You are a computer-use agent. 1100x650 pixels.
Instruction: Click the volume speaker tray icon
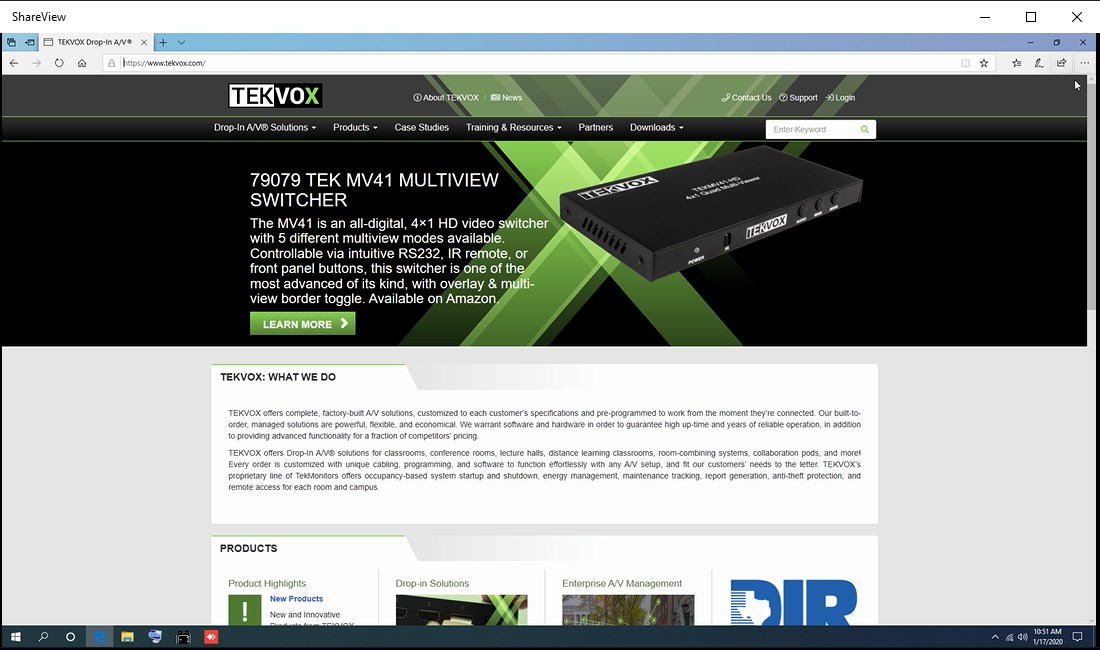(1022, 637)
